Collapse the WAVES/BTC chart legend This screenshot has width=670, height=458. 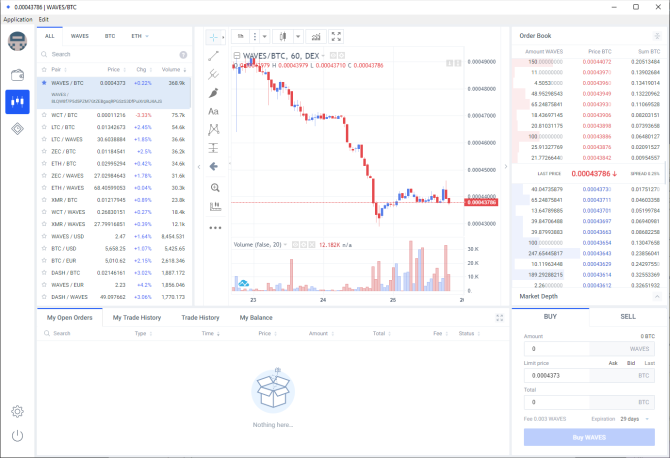coord(237,56)
